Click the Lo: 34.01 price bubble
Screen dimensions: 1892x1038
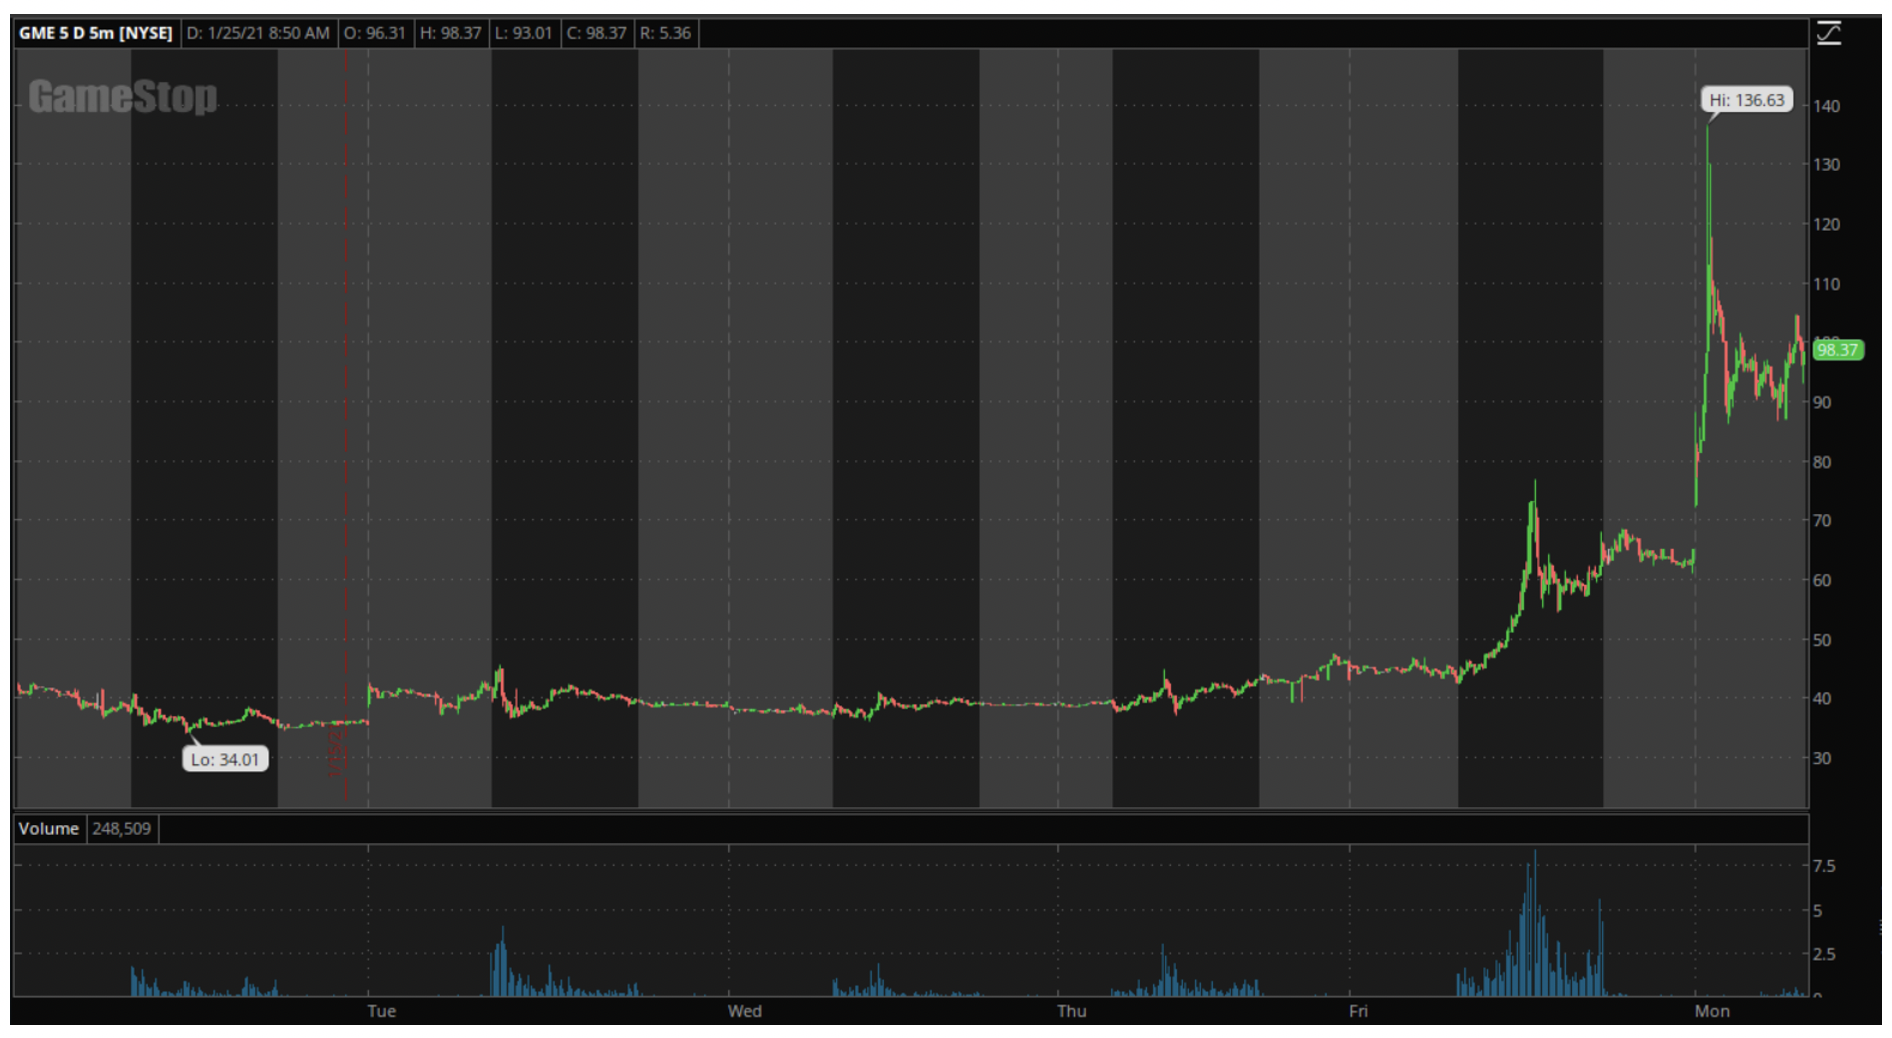tap(225, 759)
